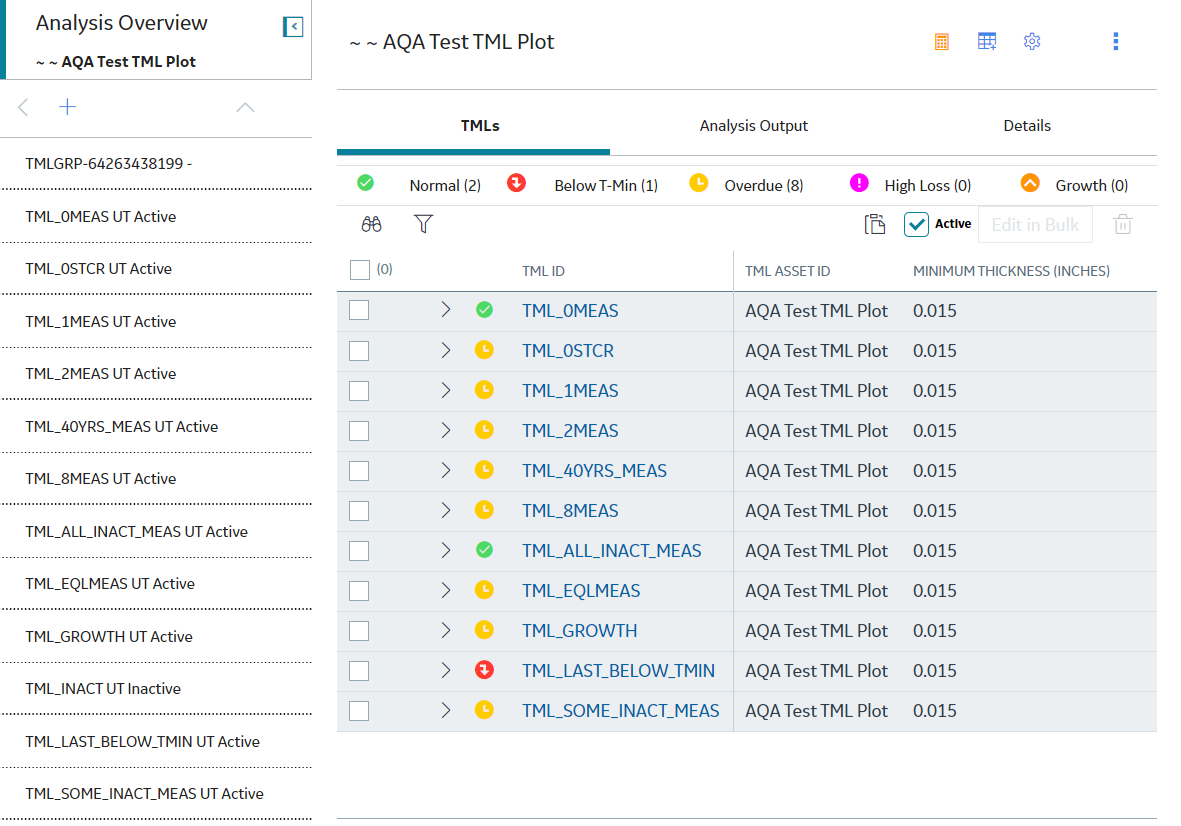
Task: Expand the TML_ALL_INACT_MEAS row
Action: 446,550
